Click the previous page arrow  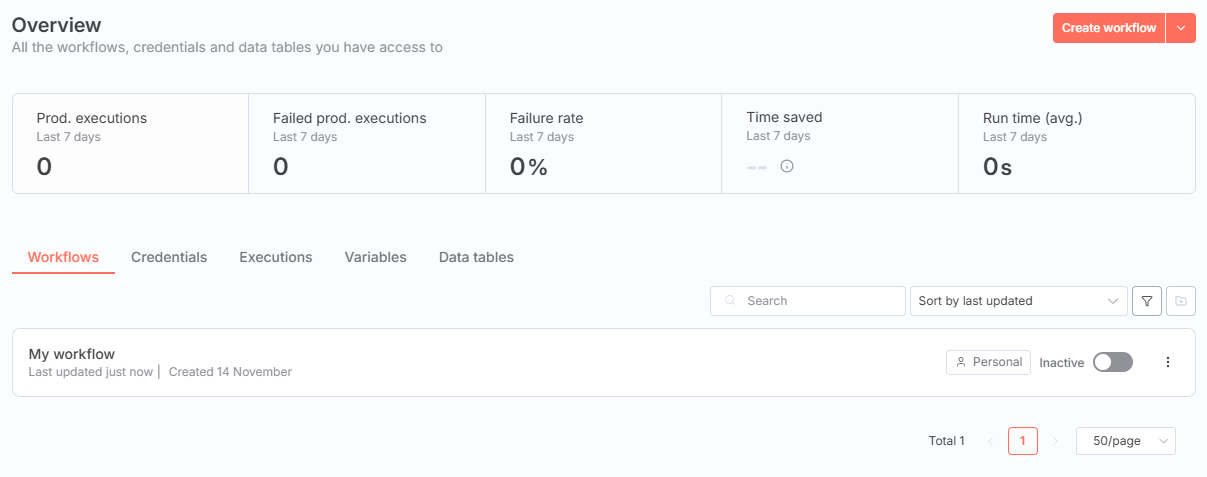point(990,441)
